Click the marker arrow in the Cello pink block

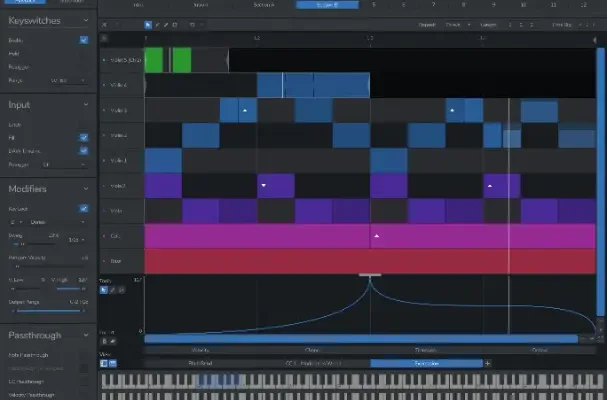pos(376,237)
